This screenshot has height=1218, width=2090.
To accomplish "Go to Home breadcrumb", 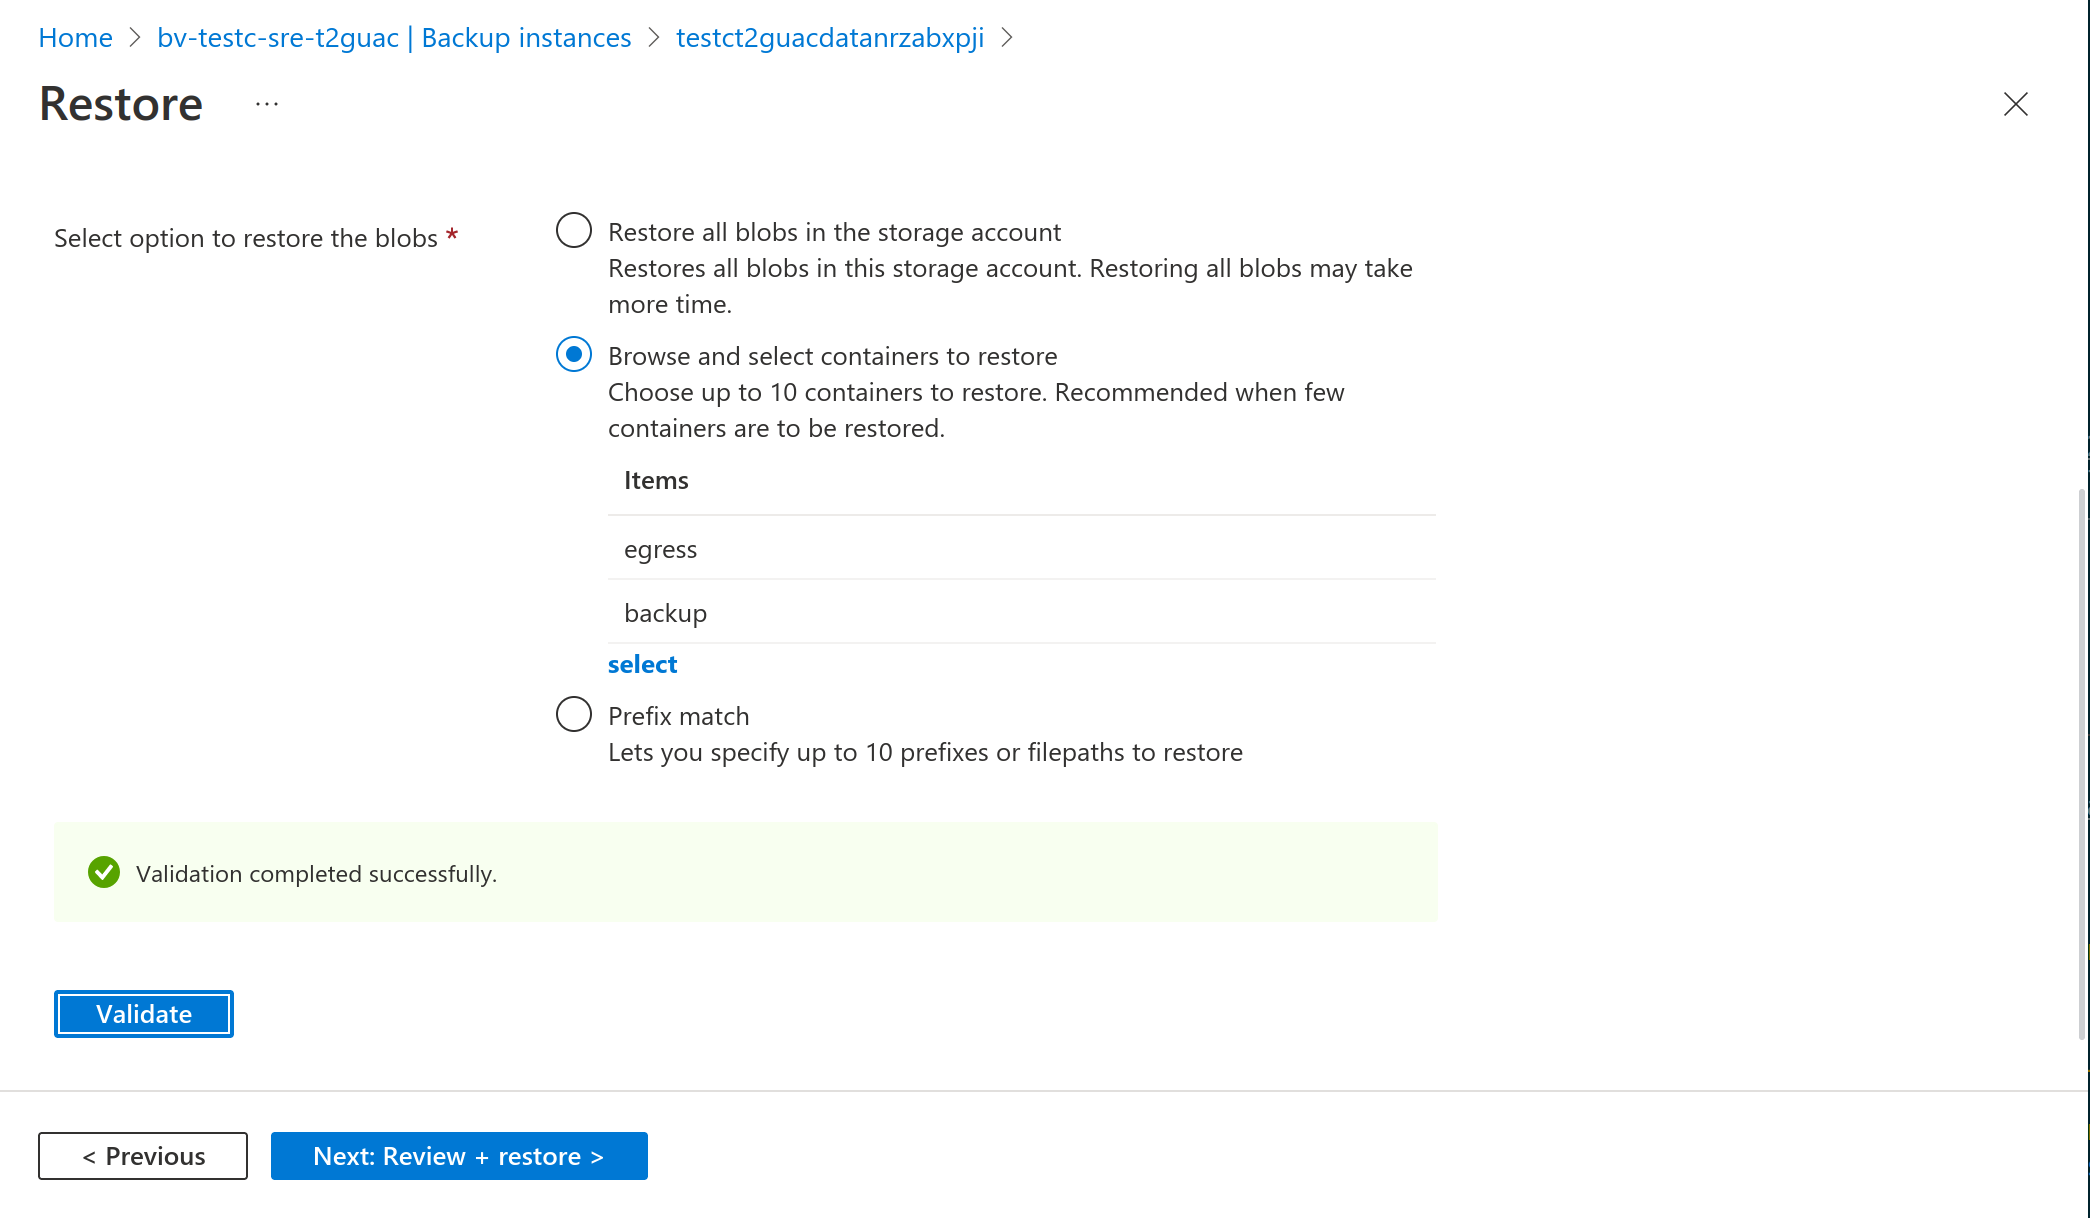I will pos(75,38).
